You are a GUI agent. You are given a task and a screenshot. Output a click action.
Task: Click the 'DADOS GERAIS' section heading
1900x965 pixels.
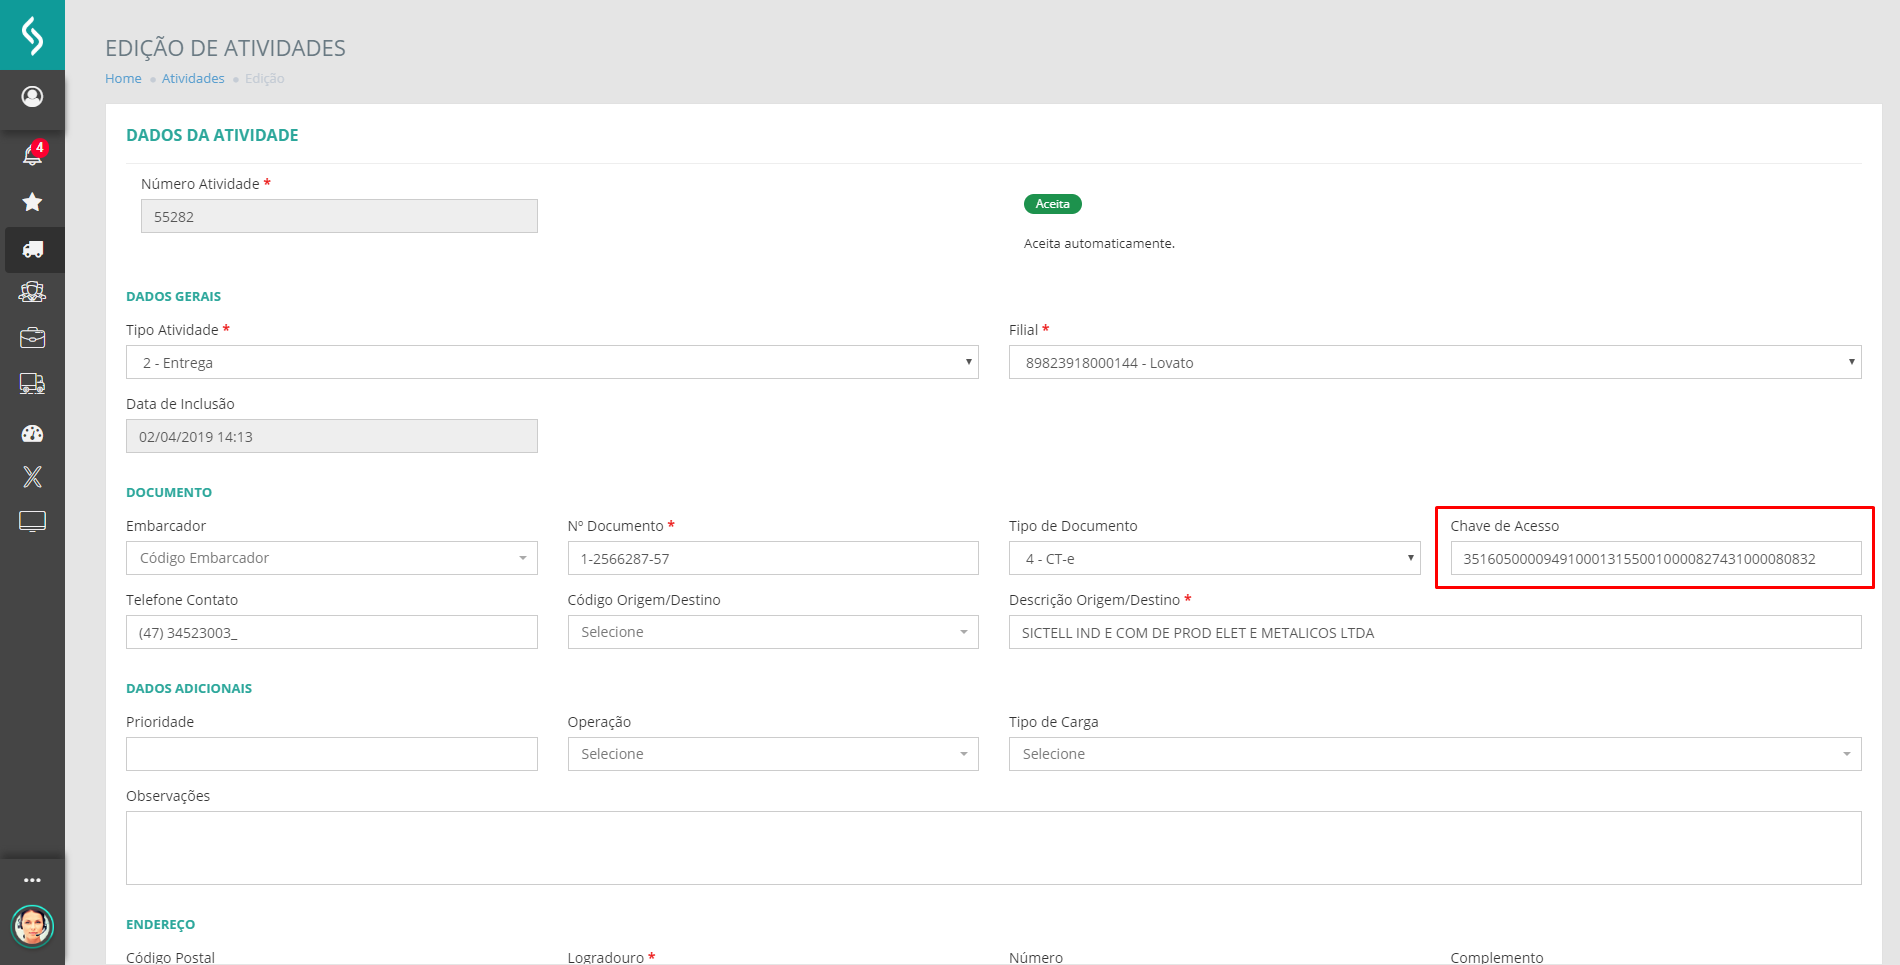(x=173, y=296)
